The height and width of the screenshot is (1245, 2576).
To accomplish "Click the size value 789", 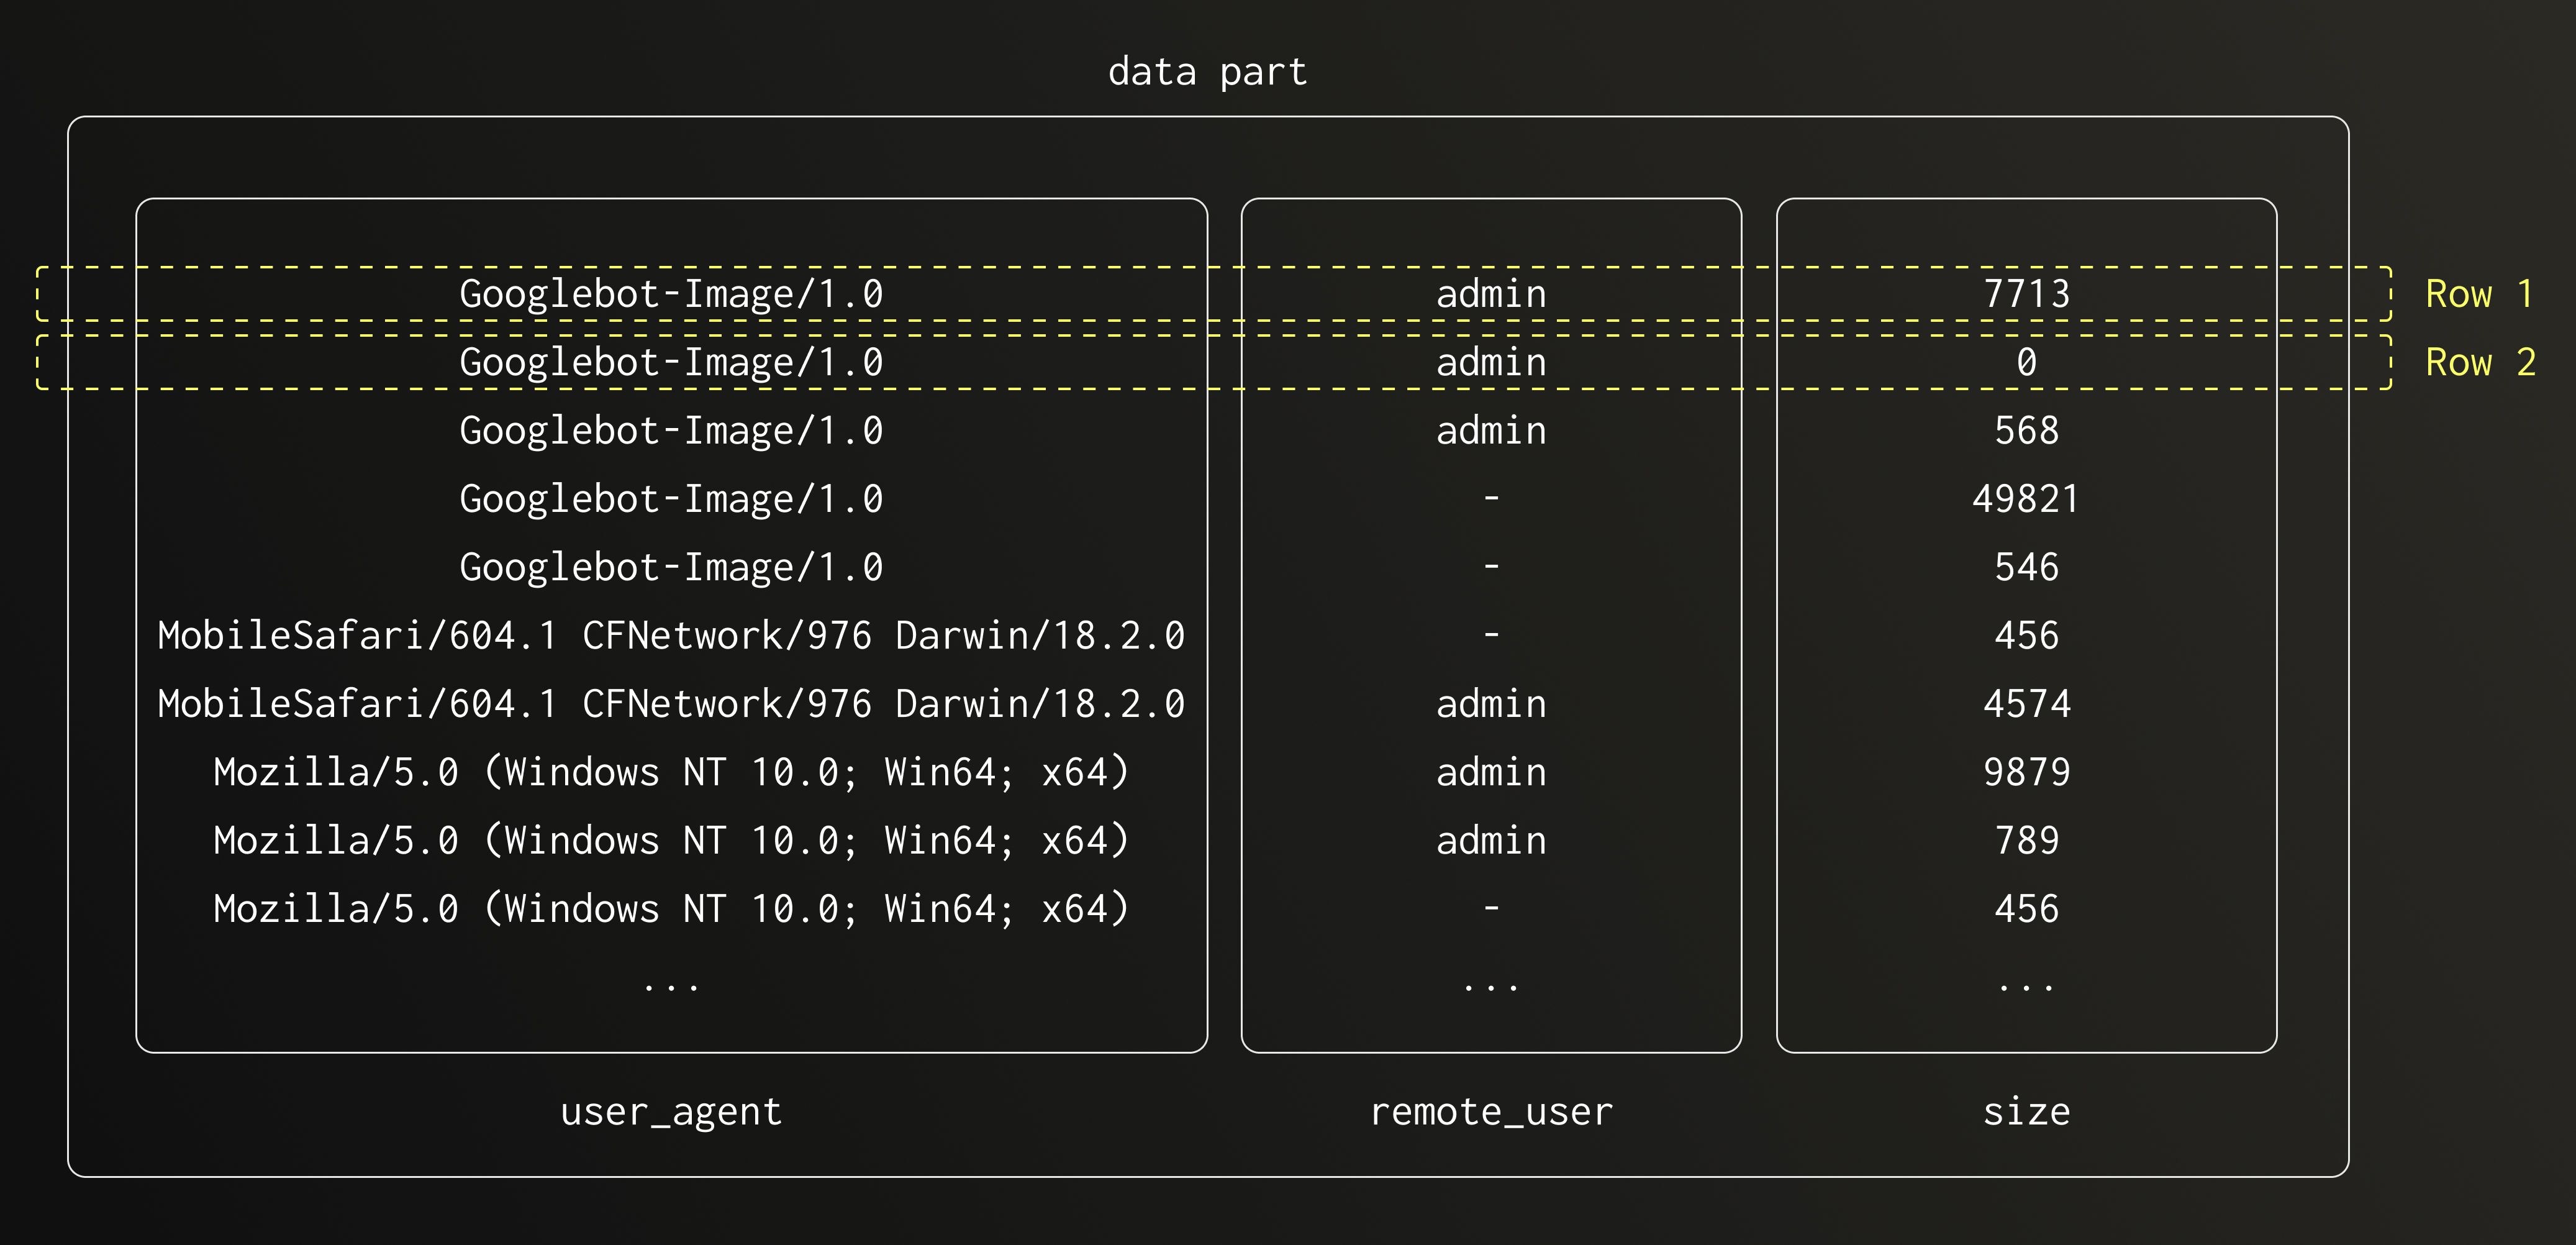I will tap(2026, 841).
